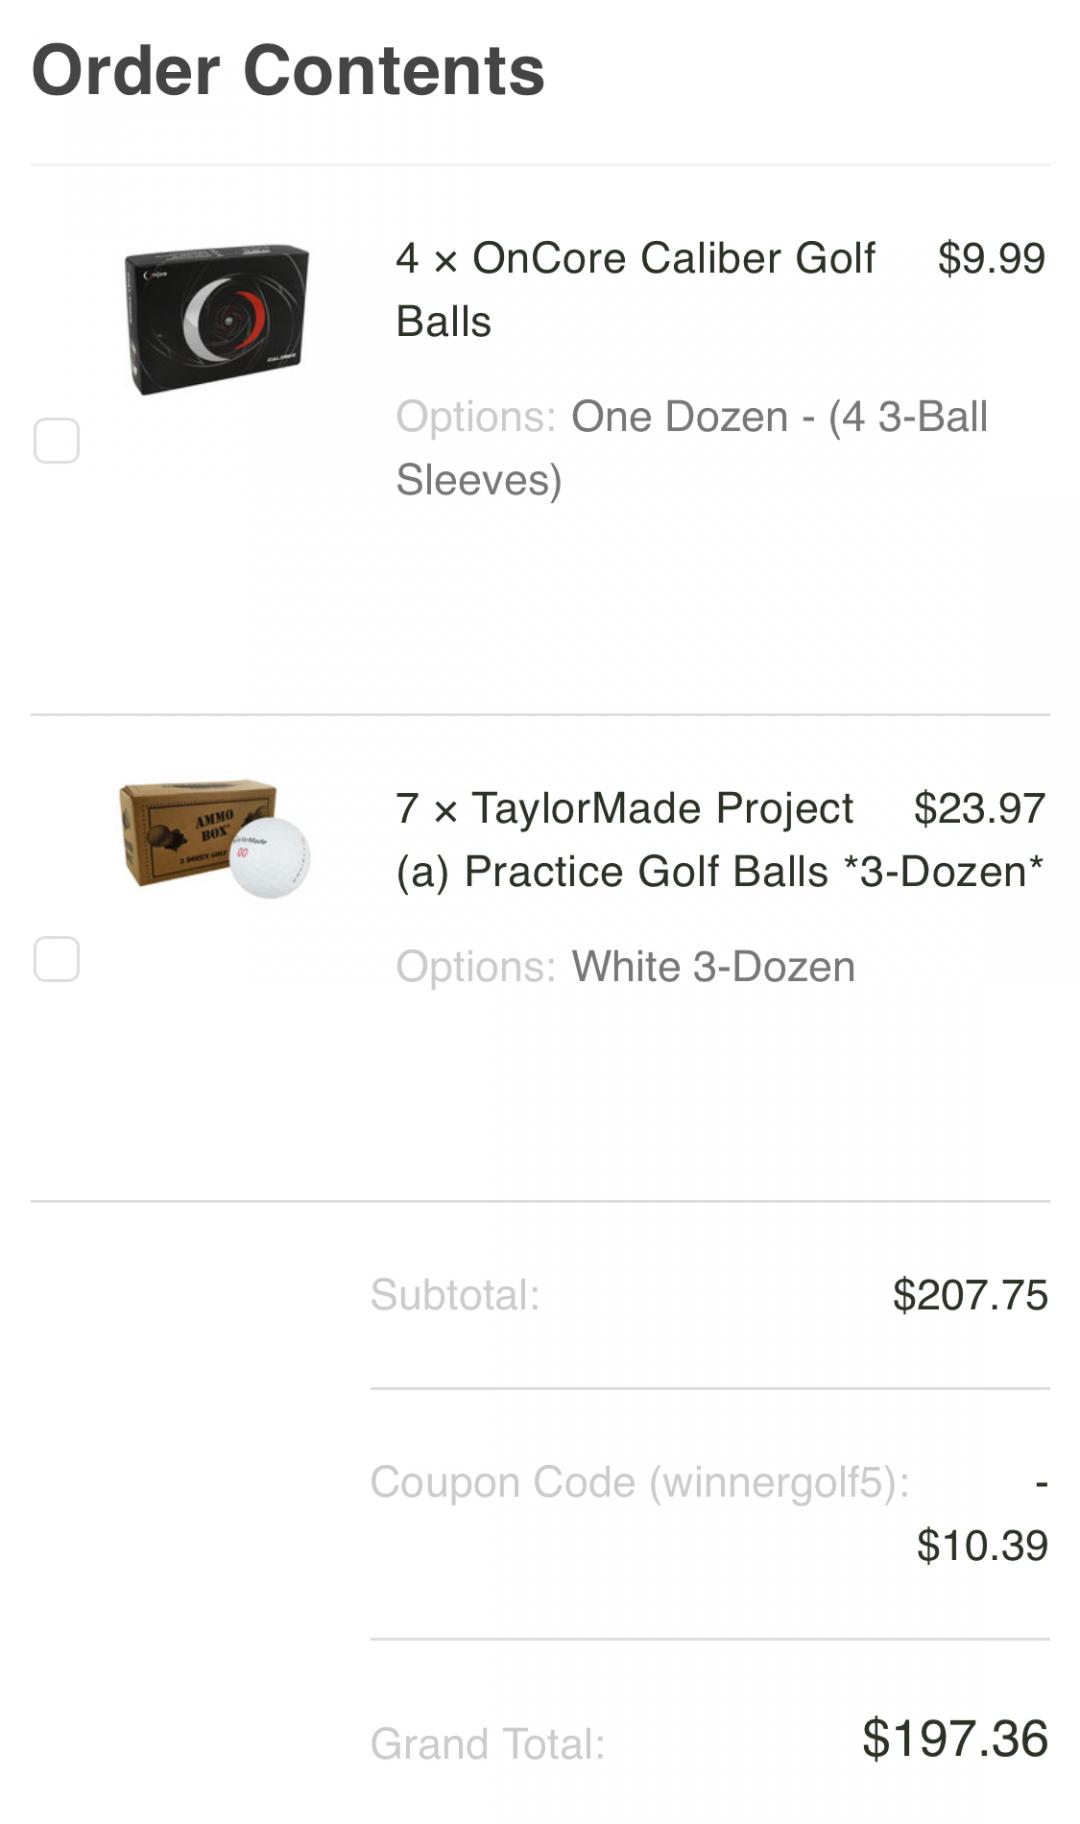Click the Options label under OnCore Caliber
Viewport: 1080px width, 1824px height.
pyautogui.click(x=475, y=417)
